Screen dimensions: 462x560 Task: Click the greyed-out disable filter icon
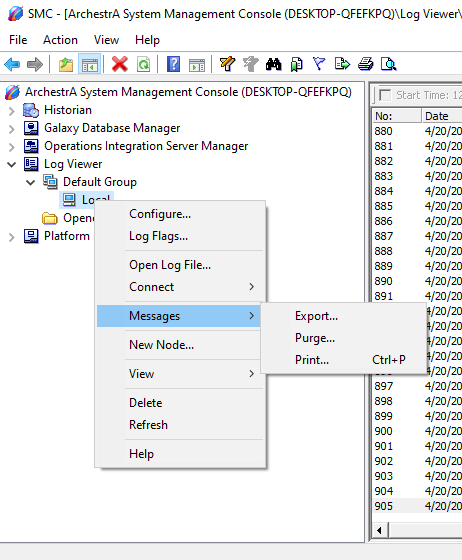point(251,65)
